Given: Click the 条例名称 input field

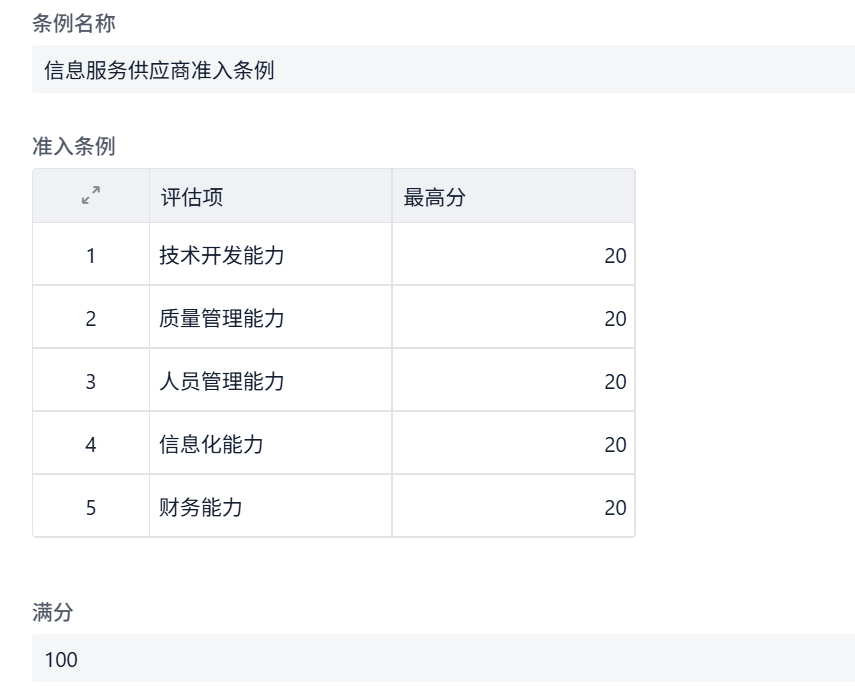Looking at the screenshot, I should pyautogui.click(x=443, y=70).
